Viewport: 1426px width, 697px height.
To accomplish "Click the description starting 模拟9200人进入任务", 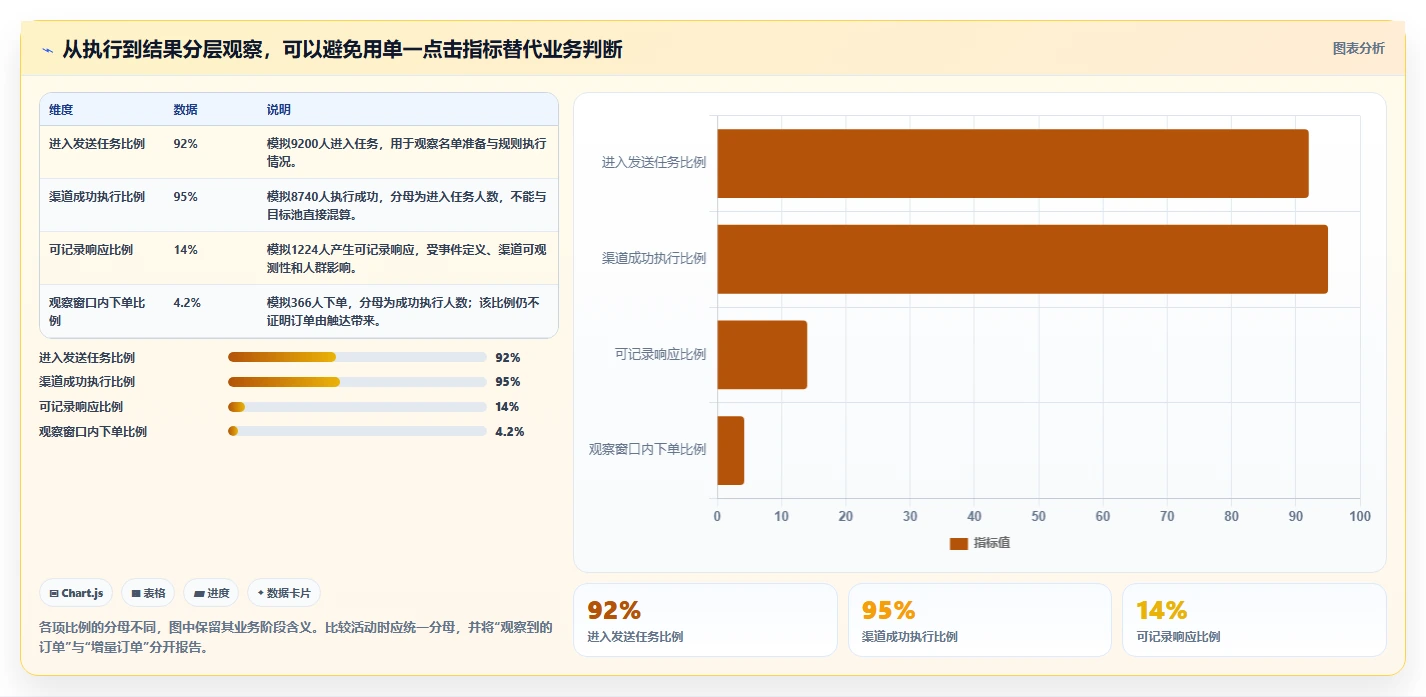I will coord(407,152).
